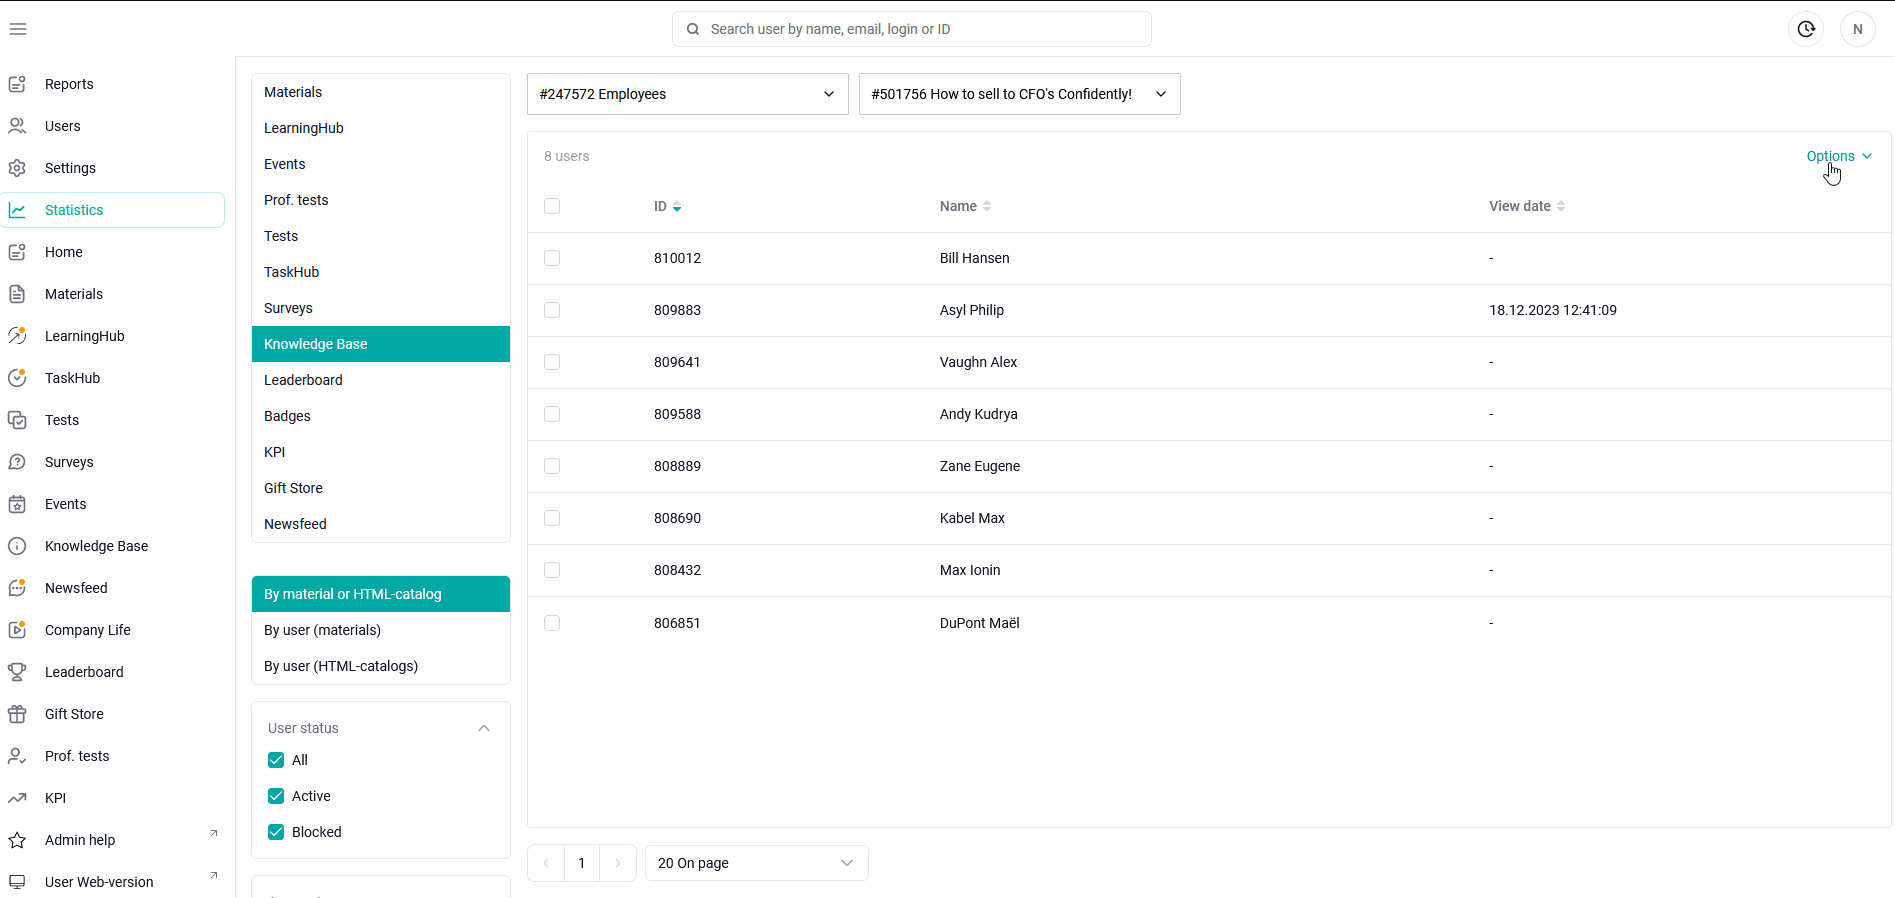The height and width of the screenshot is (898, 1895).
Task: Open the #247572 Employees dropdown
Action: [688, 94]
